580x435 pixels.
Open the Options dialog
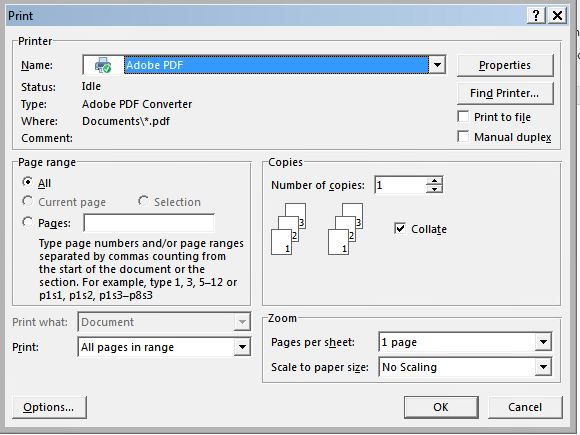point(49,407)
